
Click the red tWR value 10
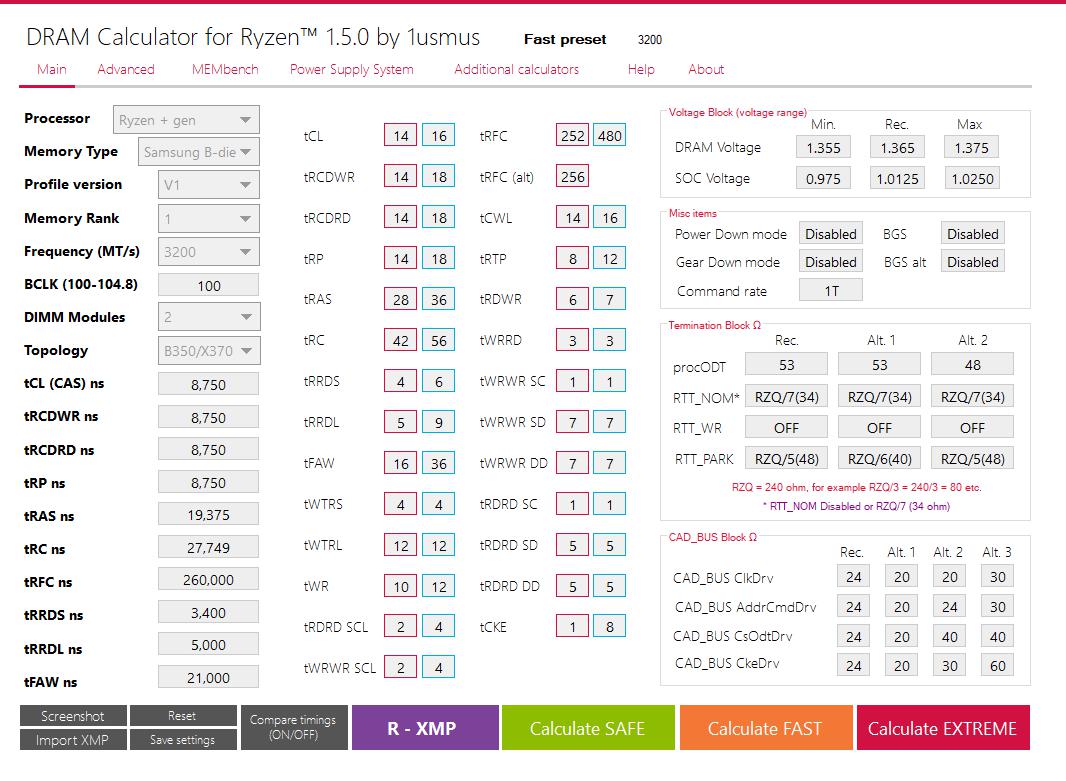401,586
